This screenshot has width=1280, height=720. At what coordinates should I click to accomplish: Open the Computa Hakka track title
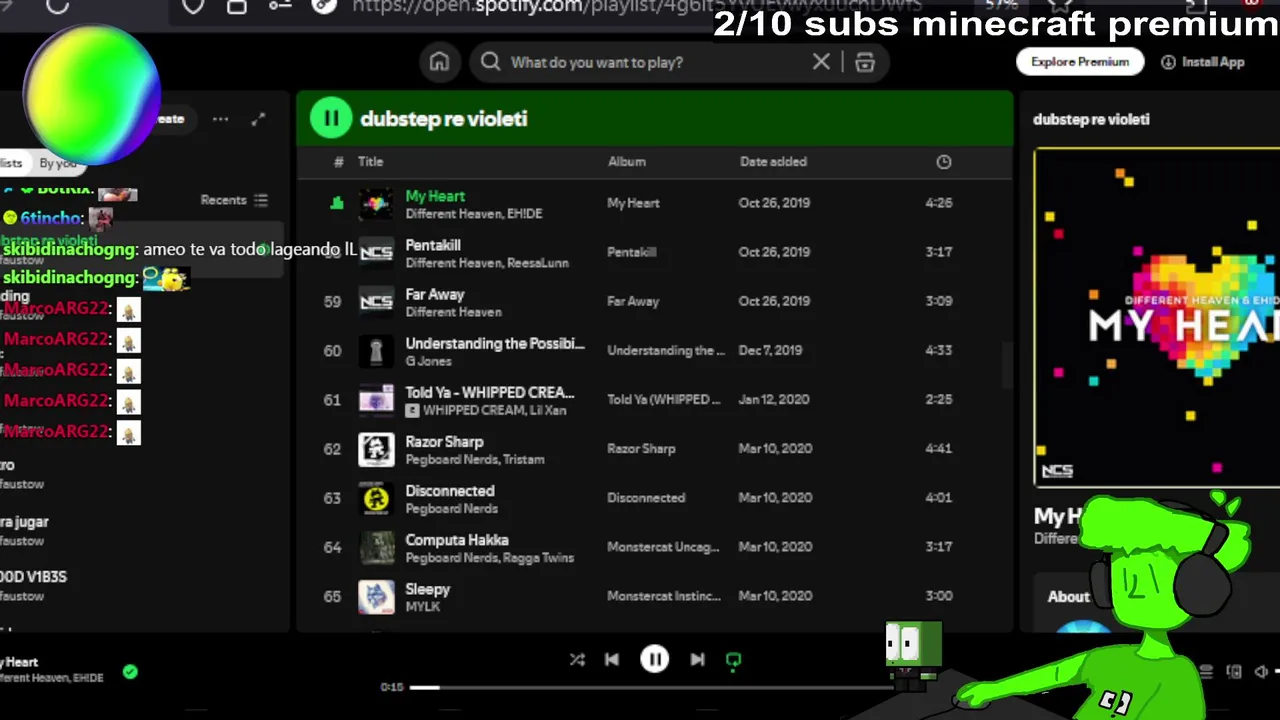(457, 540)
